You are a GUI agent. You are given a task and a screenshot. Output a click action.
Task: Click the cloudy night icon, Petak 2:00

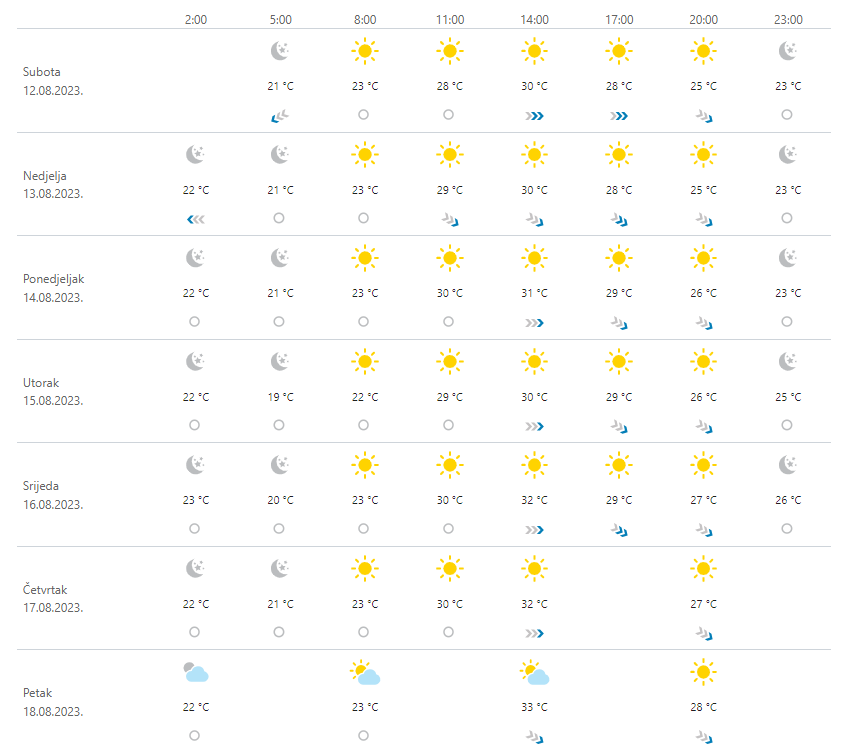point(196,673)
